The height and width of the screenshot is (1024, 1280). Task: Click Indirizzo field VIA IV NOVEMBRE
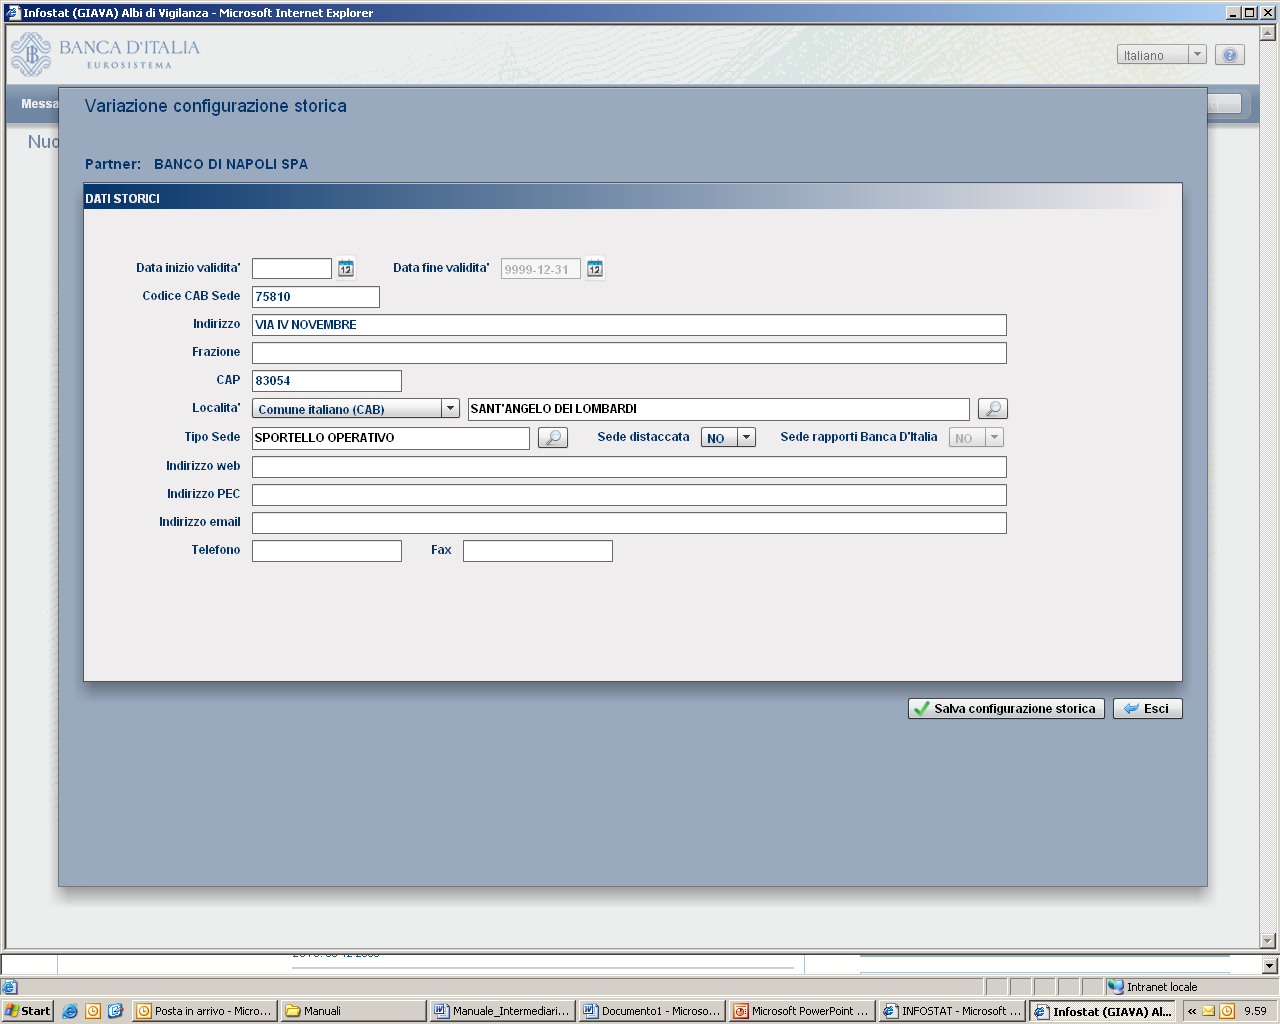tap(629, 325)
